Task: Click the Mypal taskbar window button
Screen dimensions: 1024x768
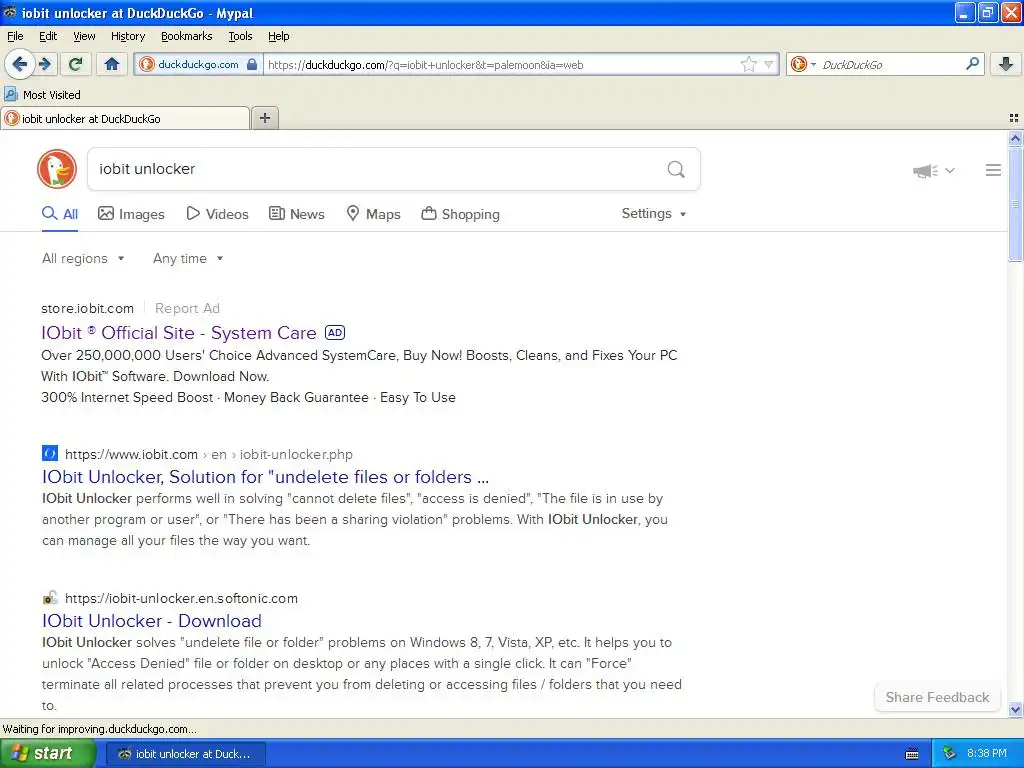Action: (185, 754)
